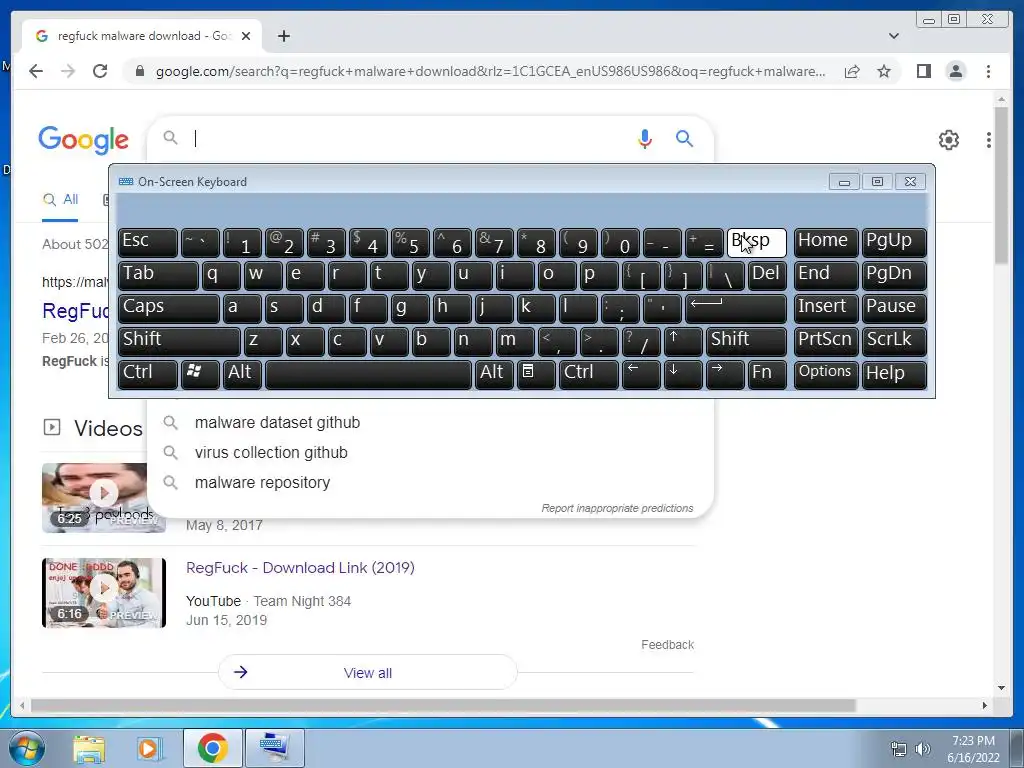Toggle the left Shift key
This screenshot has width=1024, height=768.
[179, 341]
